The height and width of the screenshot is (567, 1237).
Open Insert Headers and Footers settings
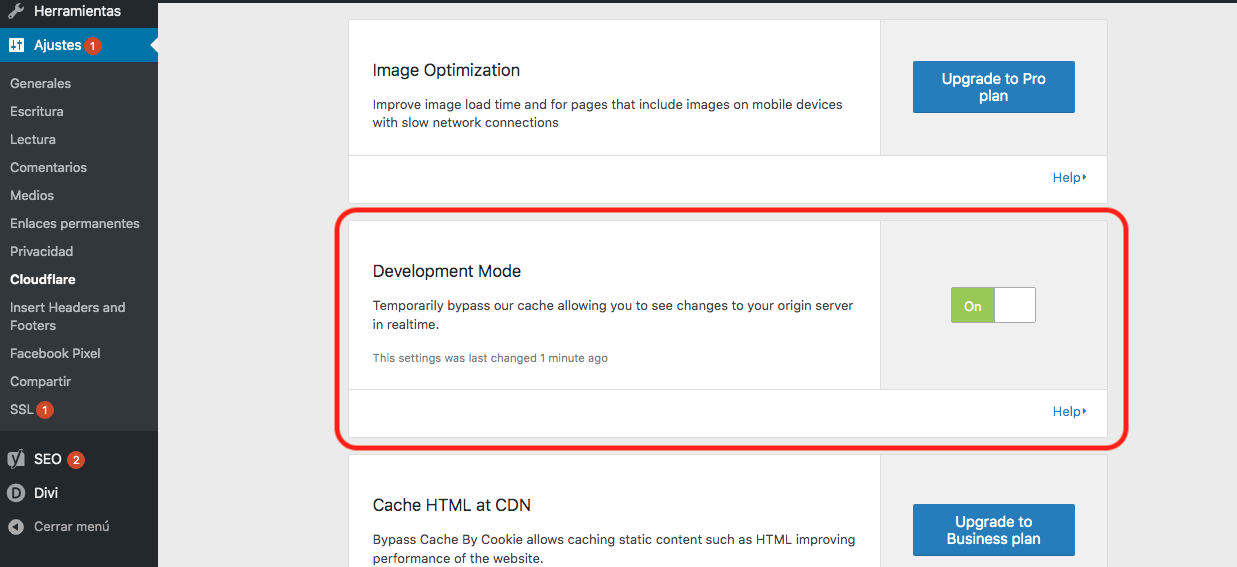pyautogui.click(x=67, y=316)
